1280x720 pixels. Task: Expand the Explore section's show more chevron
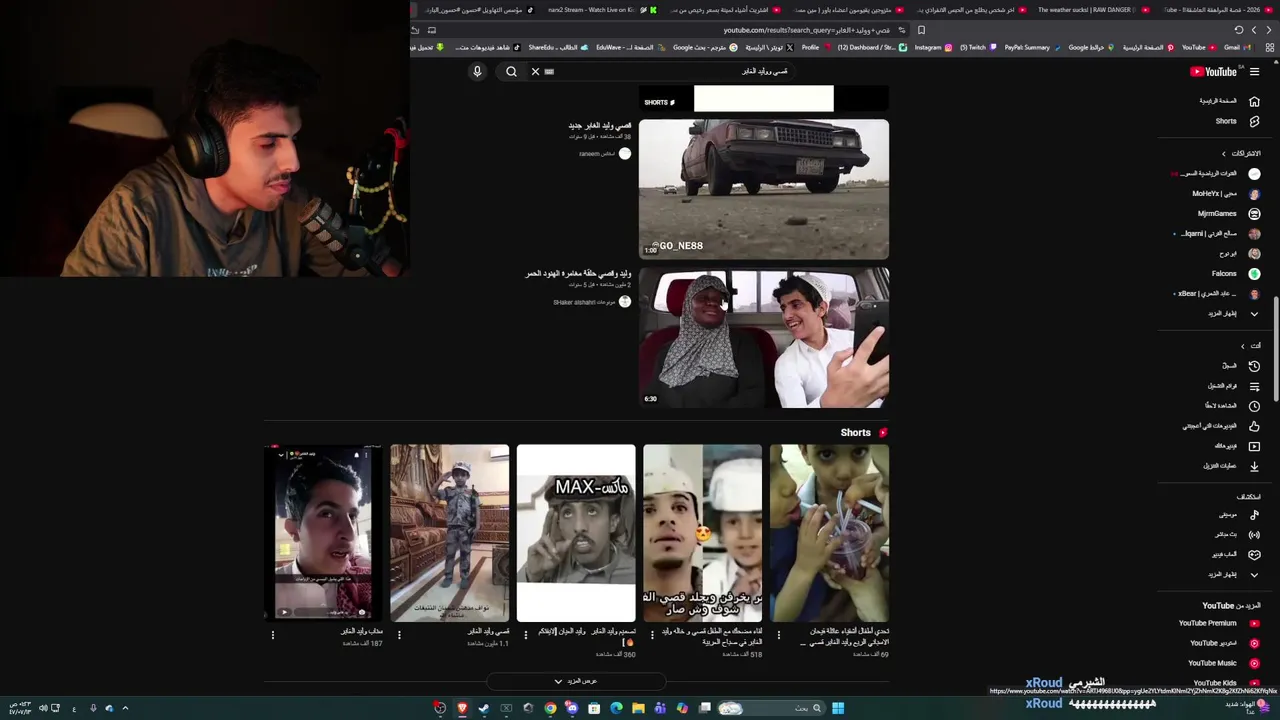tap(1254, 574)
